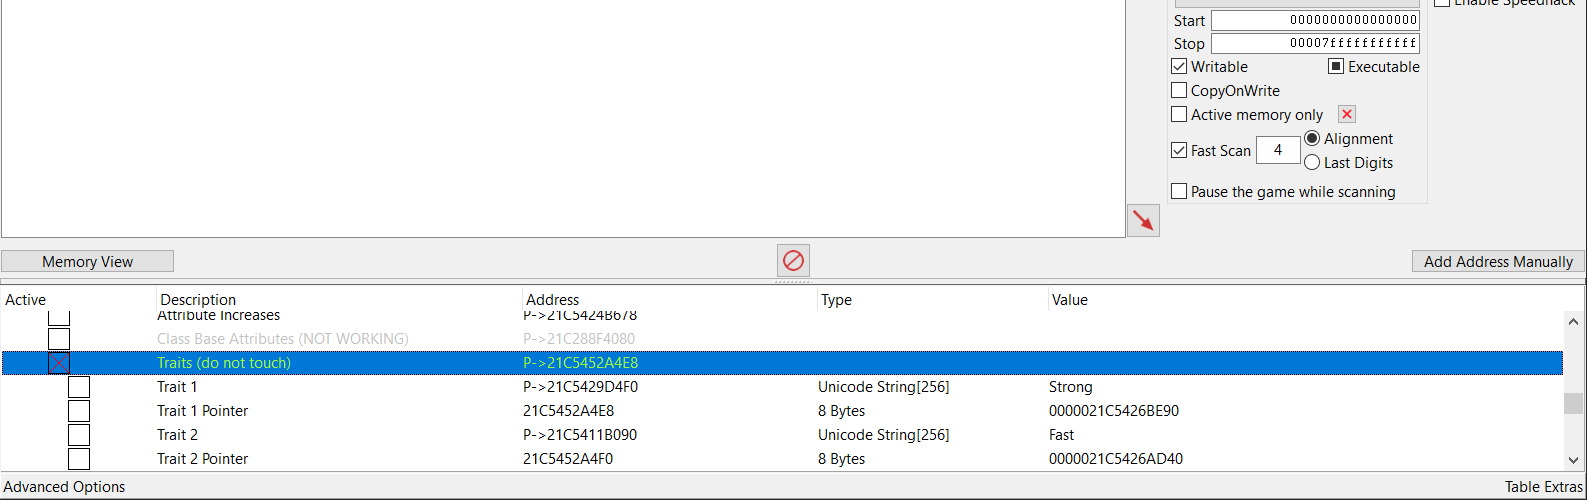
Task: Sort by the Type column header
Action: coord(836,300)
